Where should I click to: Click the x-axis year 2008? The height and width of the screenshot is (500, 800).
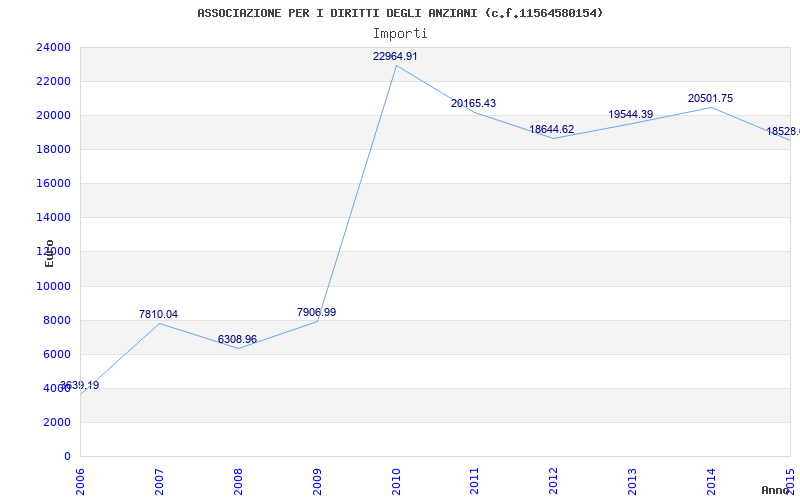point(238,481)
